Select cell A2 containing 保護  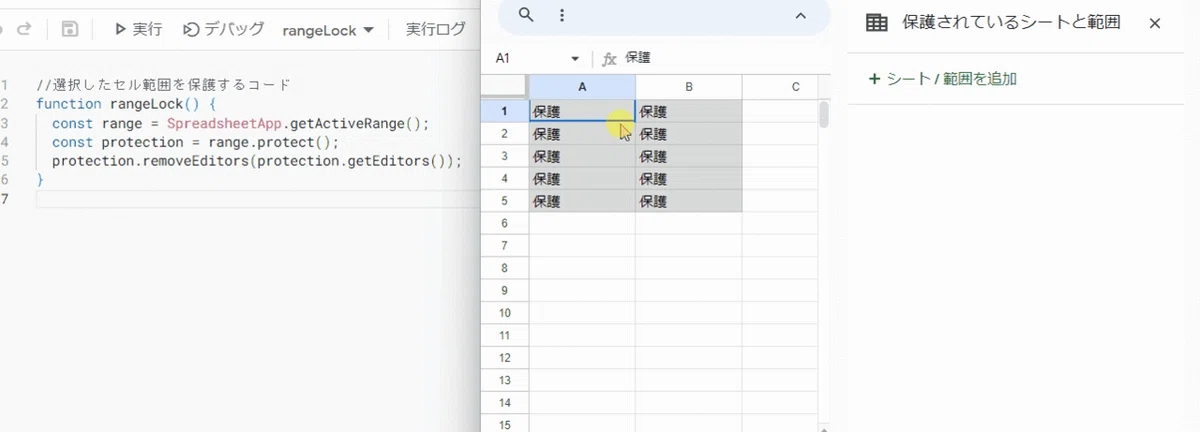tap(582, 133)
